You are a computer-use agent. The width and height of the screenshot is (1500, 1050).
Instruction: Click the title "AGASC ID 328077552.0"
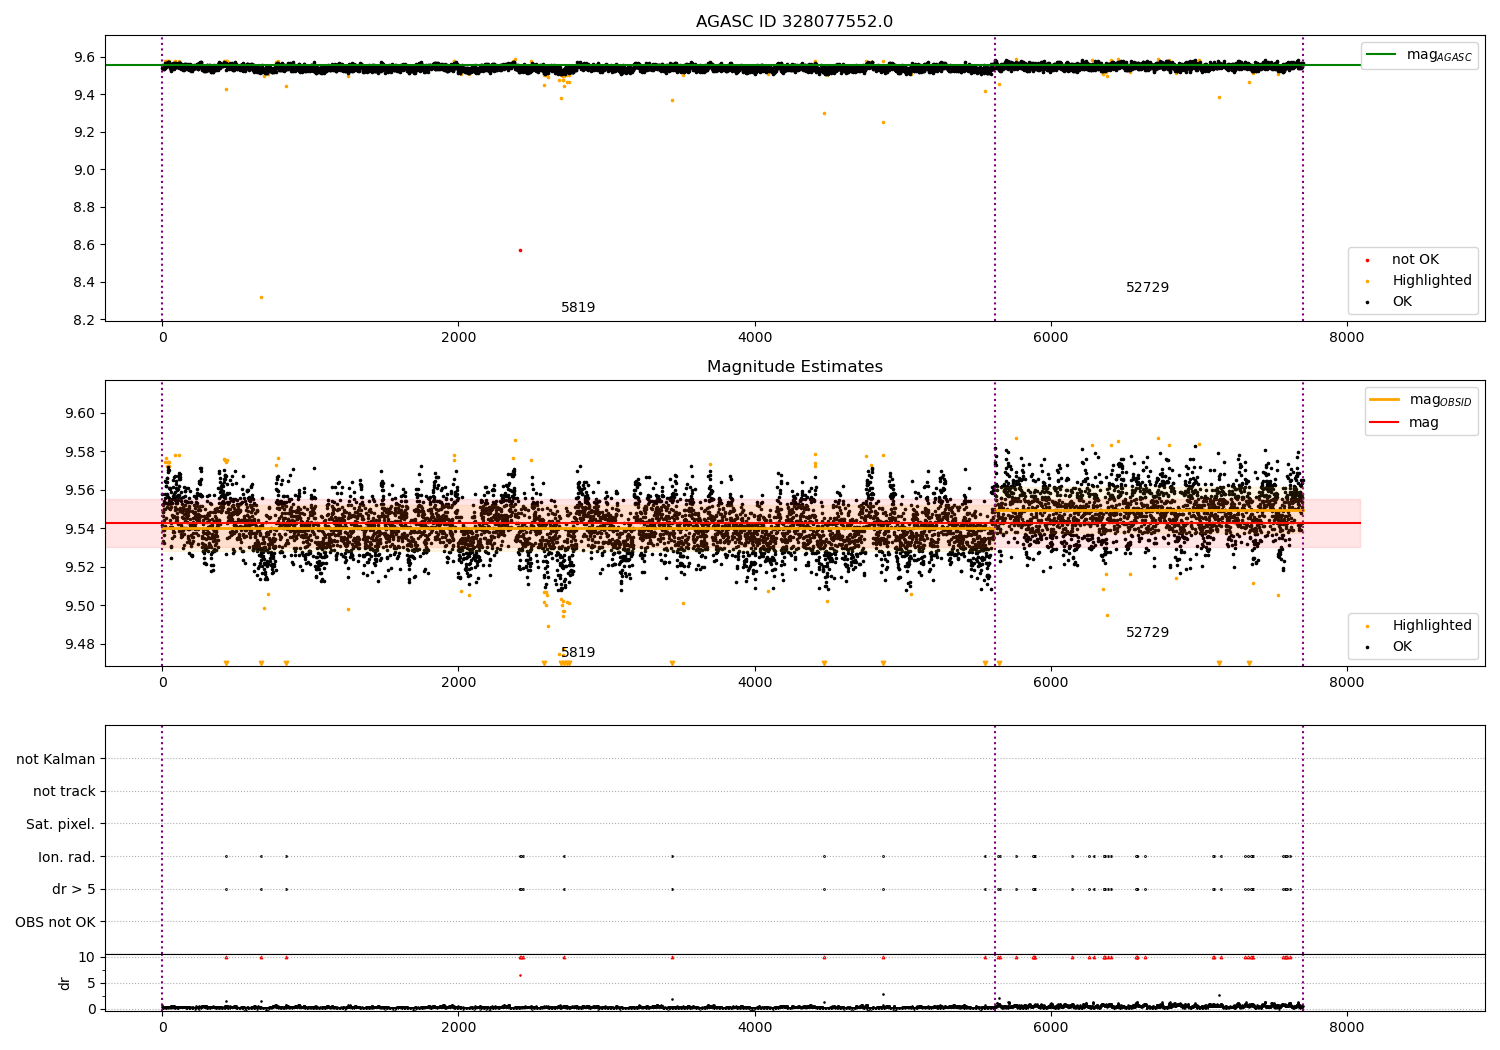coord(794,22)
